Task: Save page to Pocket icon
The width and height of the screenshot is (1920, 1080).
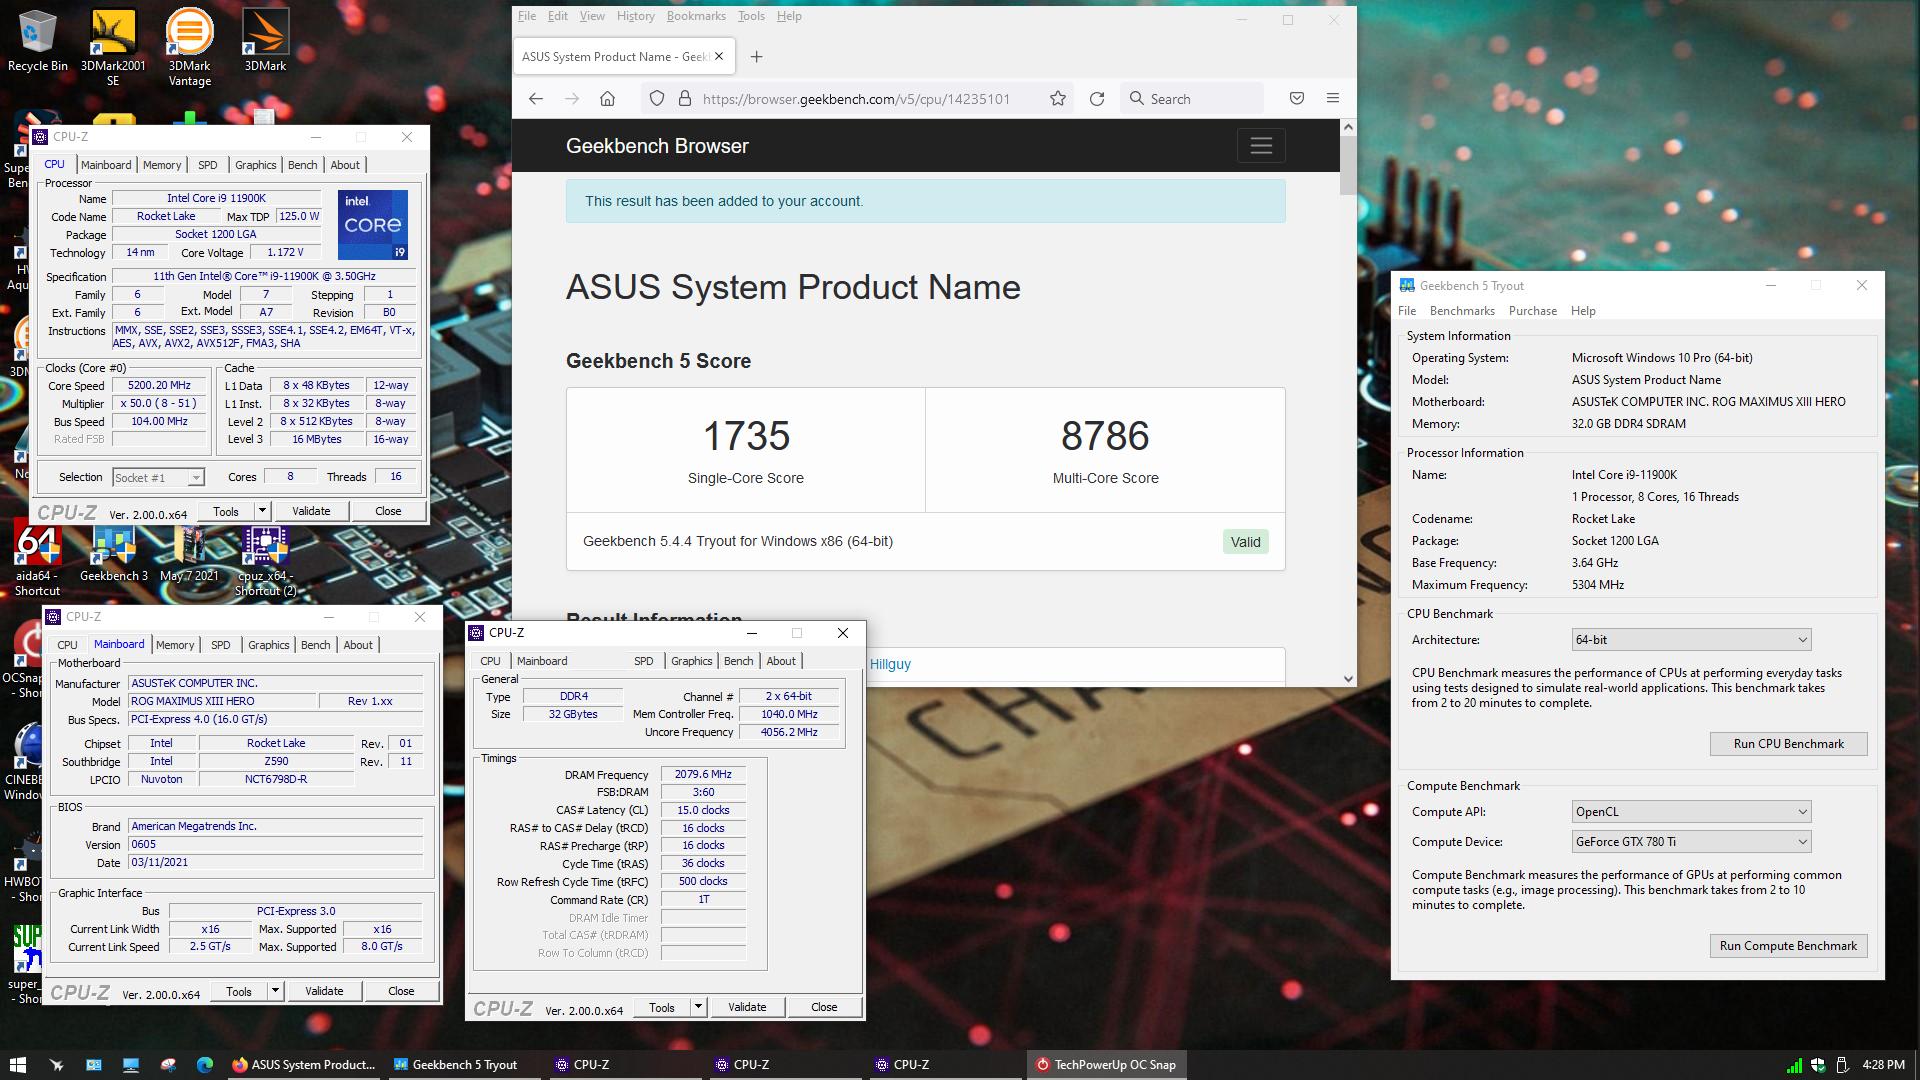Action: click(1297, 98)
